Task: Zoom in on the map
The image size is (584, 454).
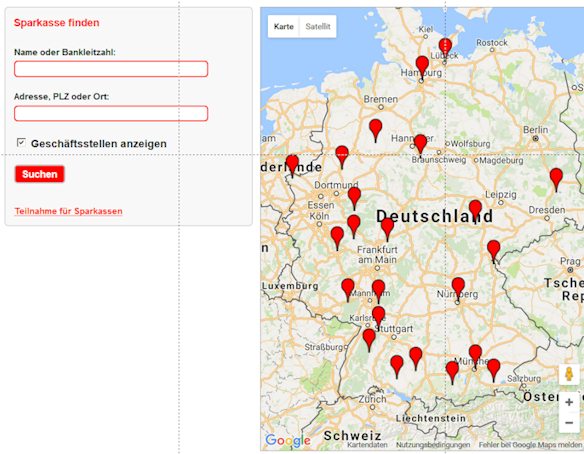Action: point(569,402)
